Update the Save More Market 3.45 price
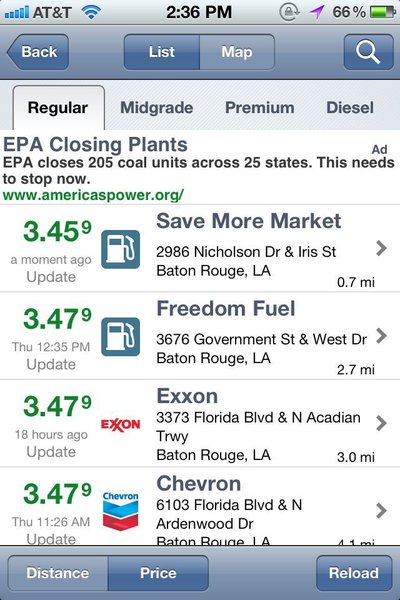The height and width of the screenshot is (600, 400). [x=51, y=277]
